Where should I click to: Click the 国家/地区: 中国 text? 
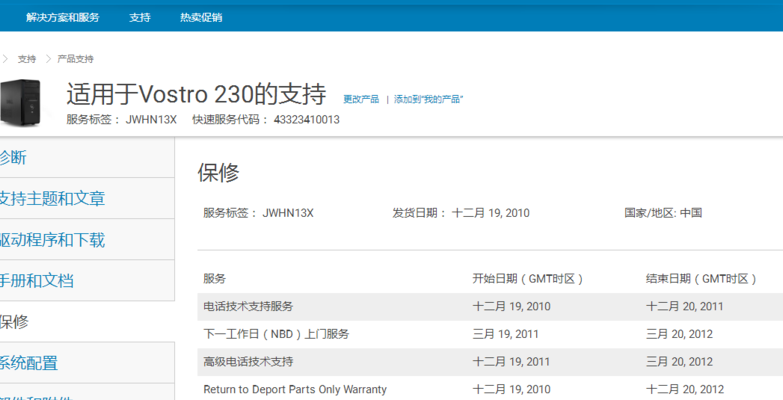click(663, 213)
